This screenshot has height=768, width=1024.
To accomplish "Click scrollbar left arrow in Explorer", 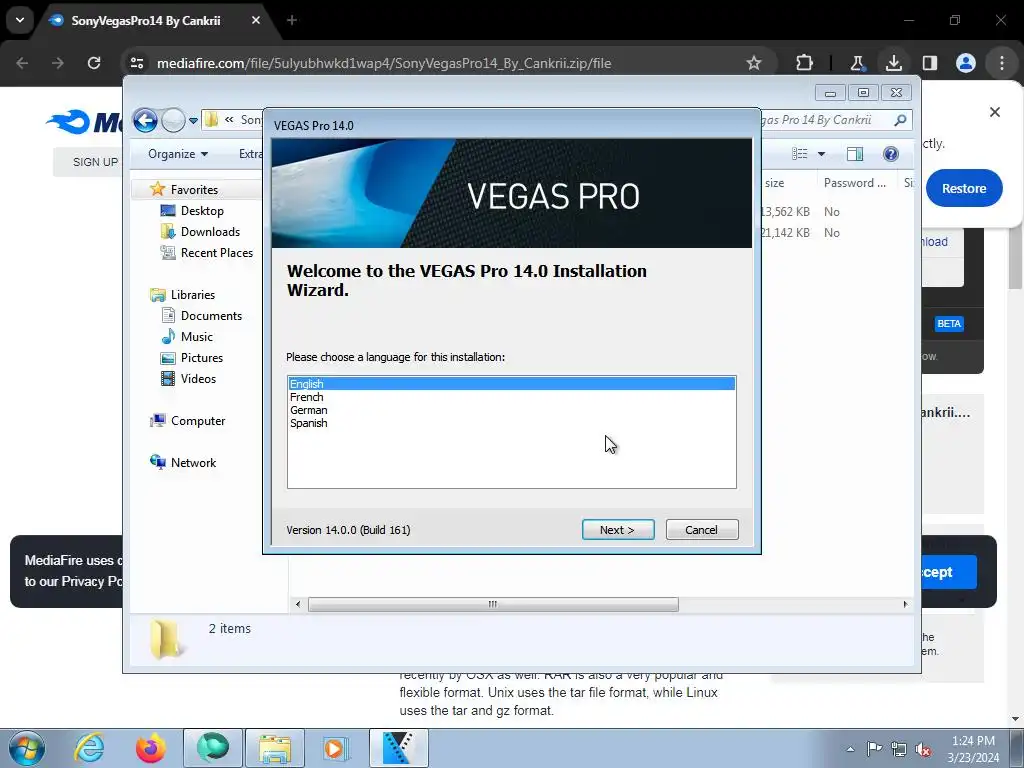I will click(298, 605).
